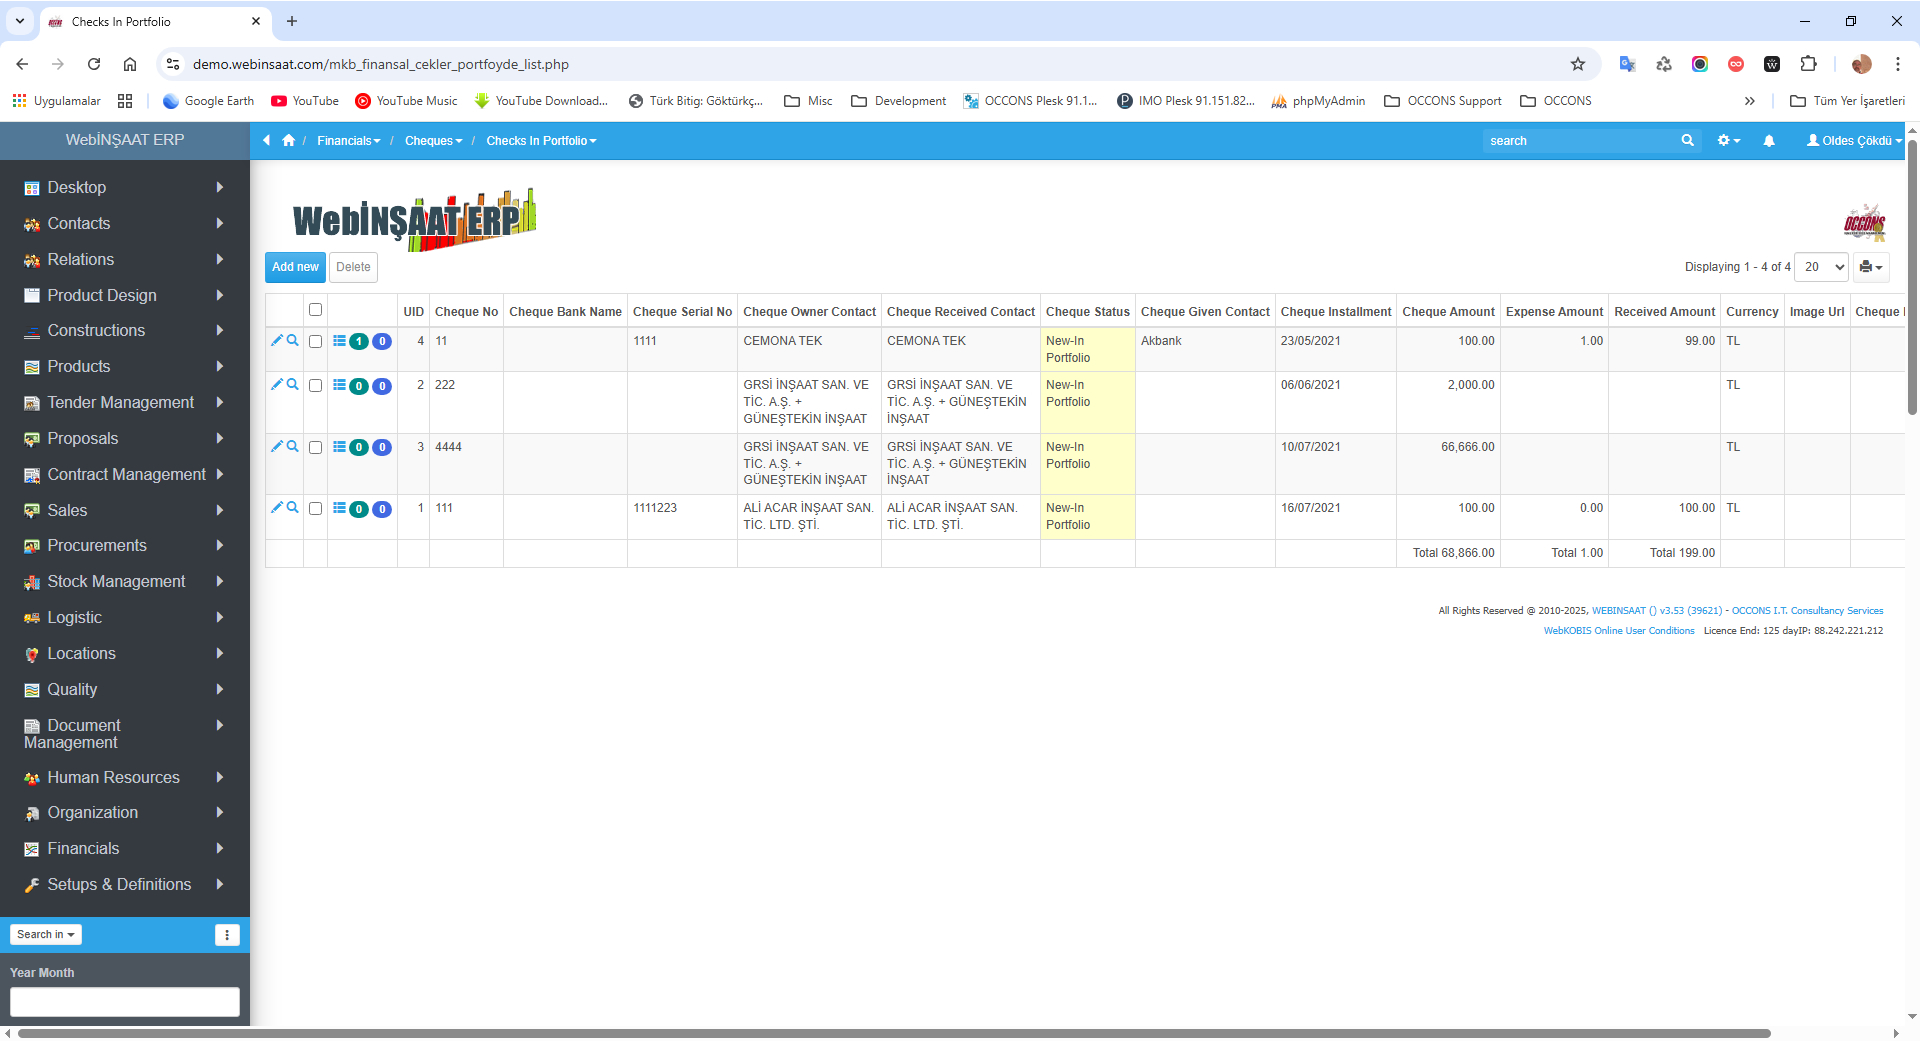Click the home icon in breadcrumb
The height and width of the screenshot is (1042, 1920).
tap(289, 141)
